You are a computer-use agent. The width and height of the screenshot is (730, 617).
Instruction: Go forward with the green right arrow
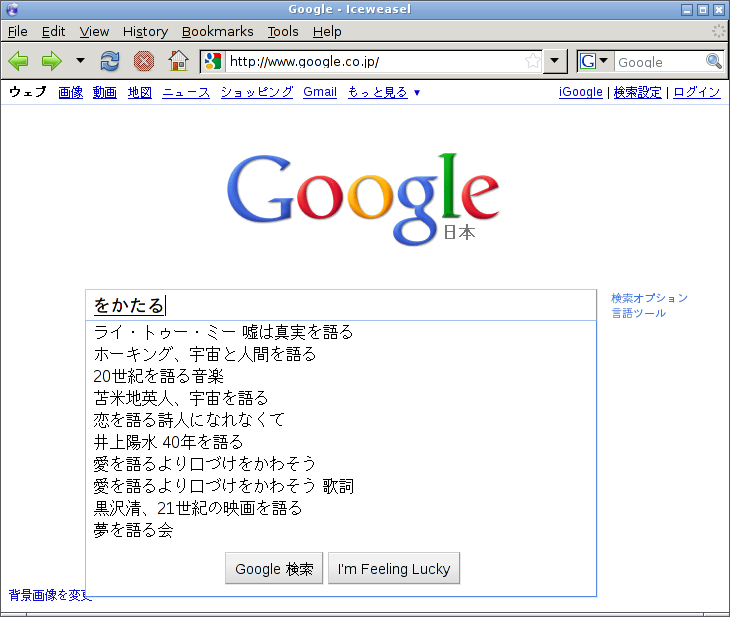[x=52, y=61]
